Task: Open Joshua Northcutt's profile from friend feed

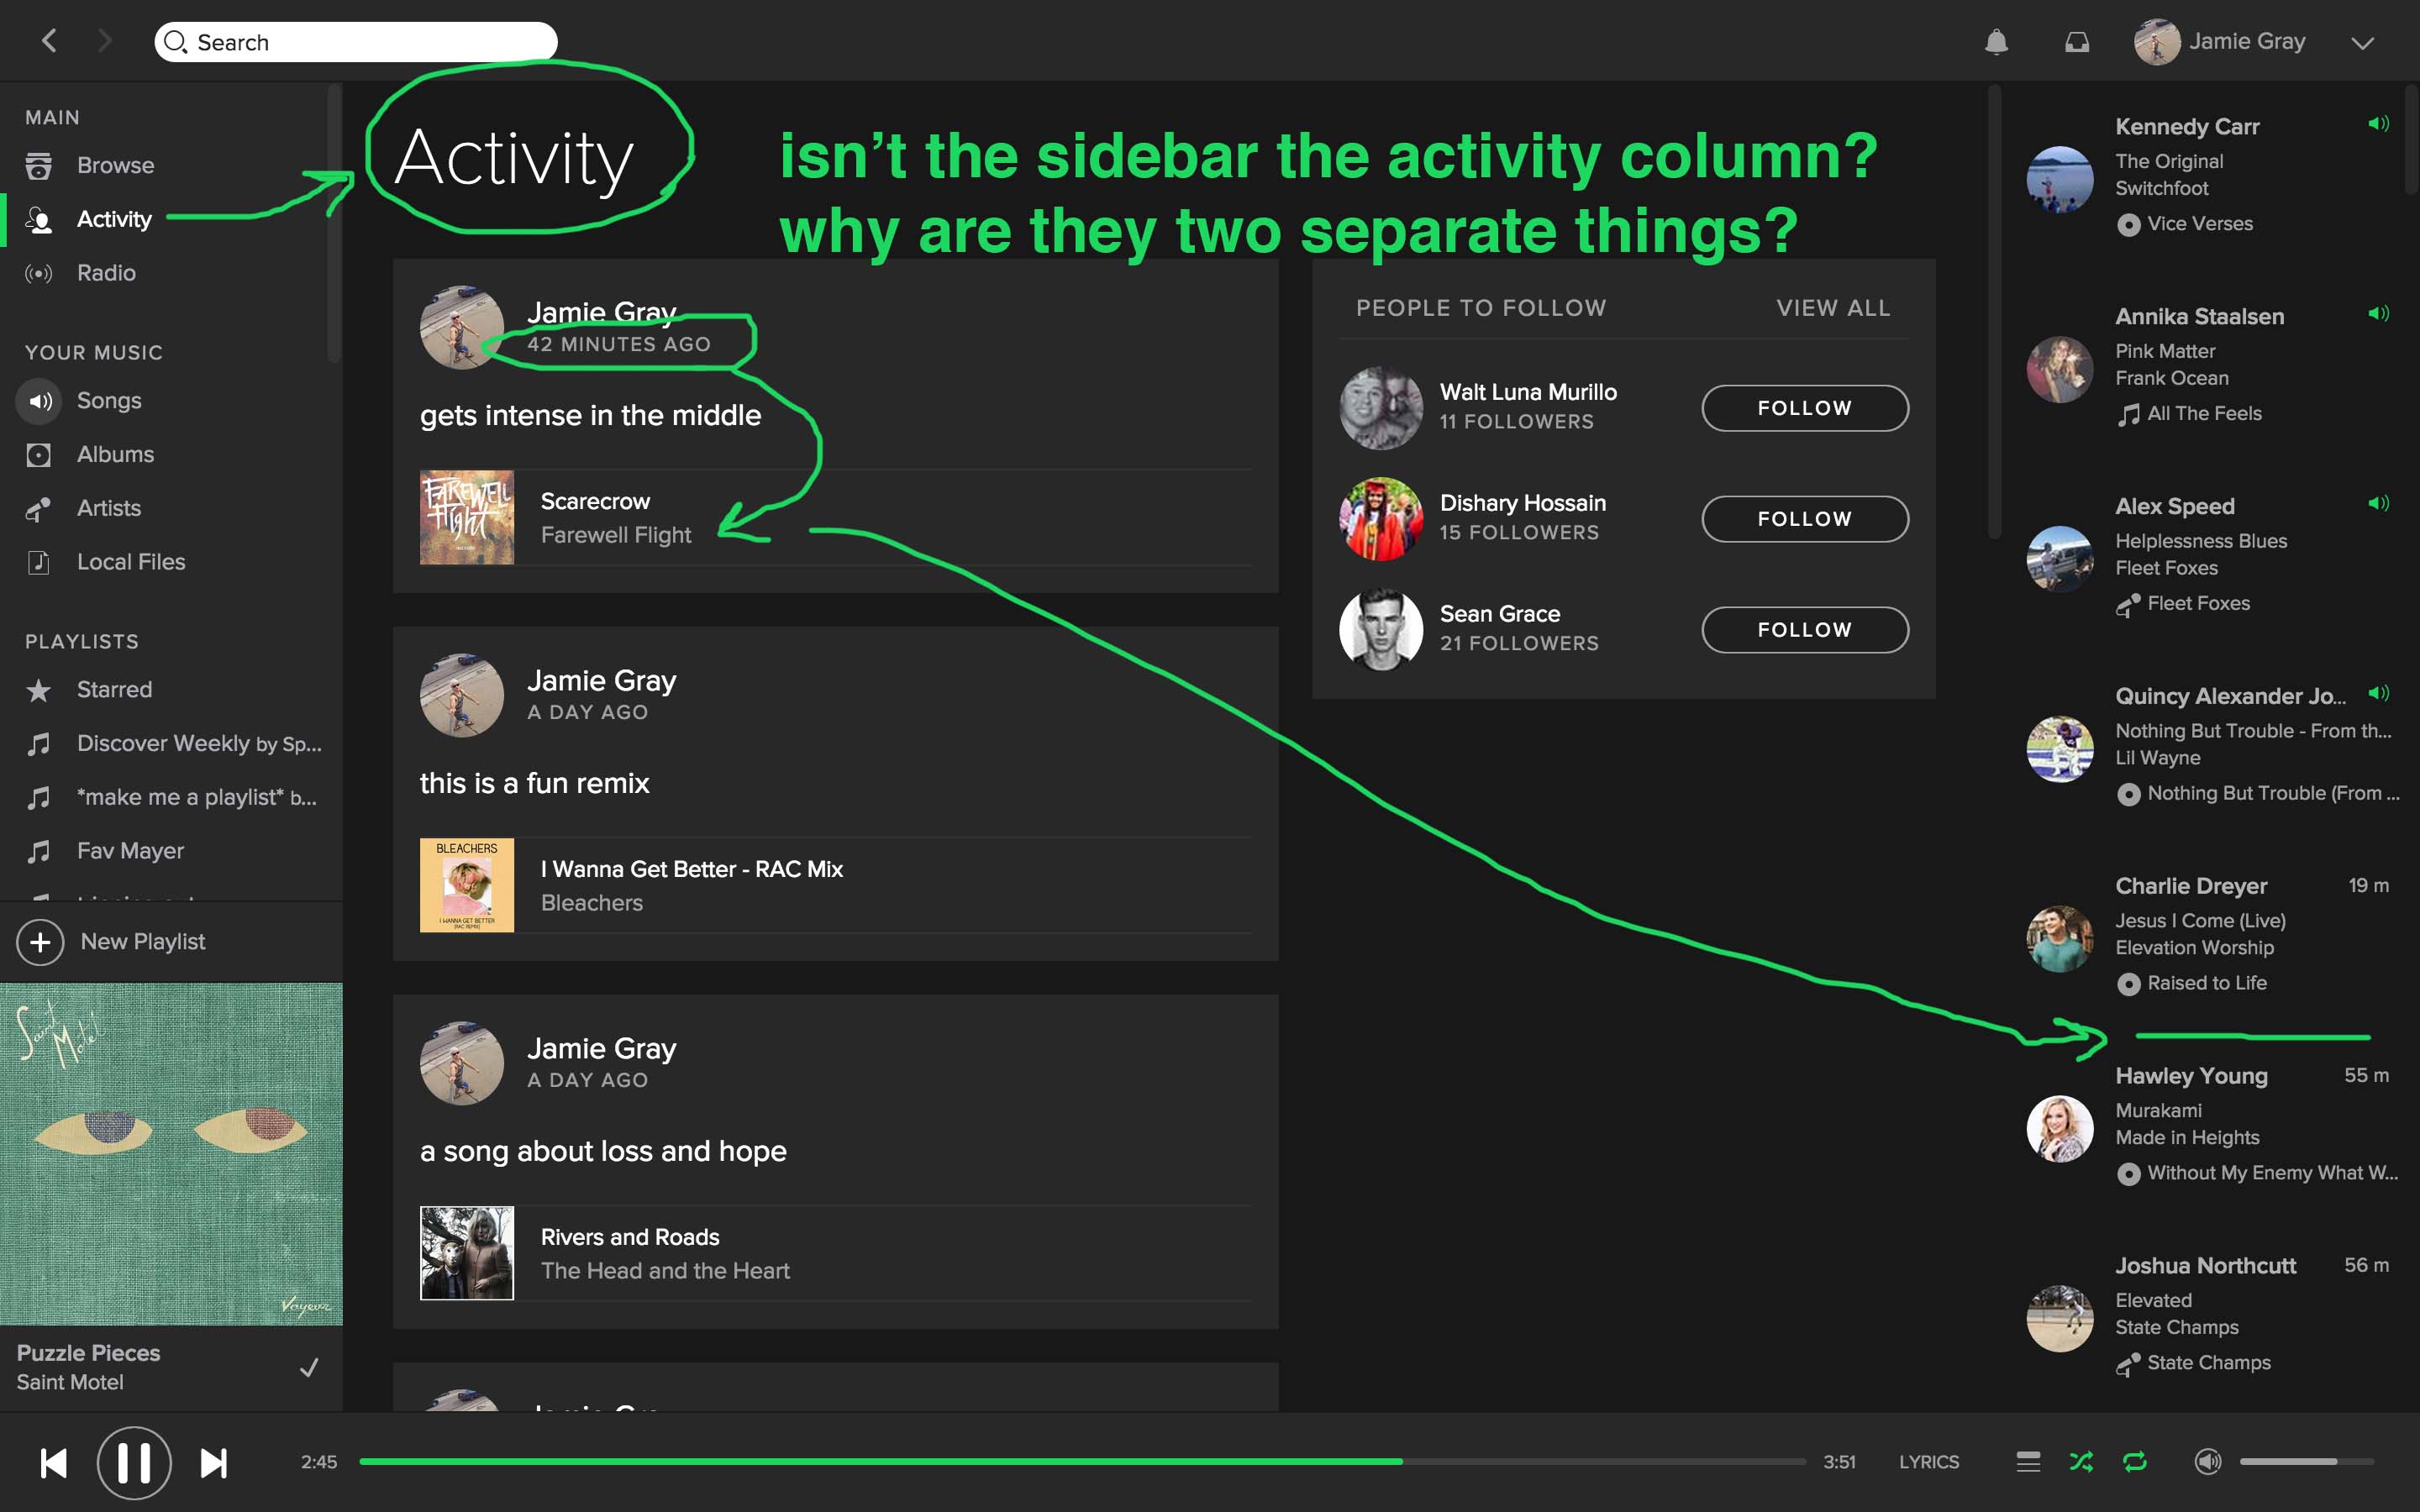Action: [x=2205, y=1267]
